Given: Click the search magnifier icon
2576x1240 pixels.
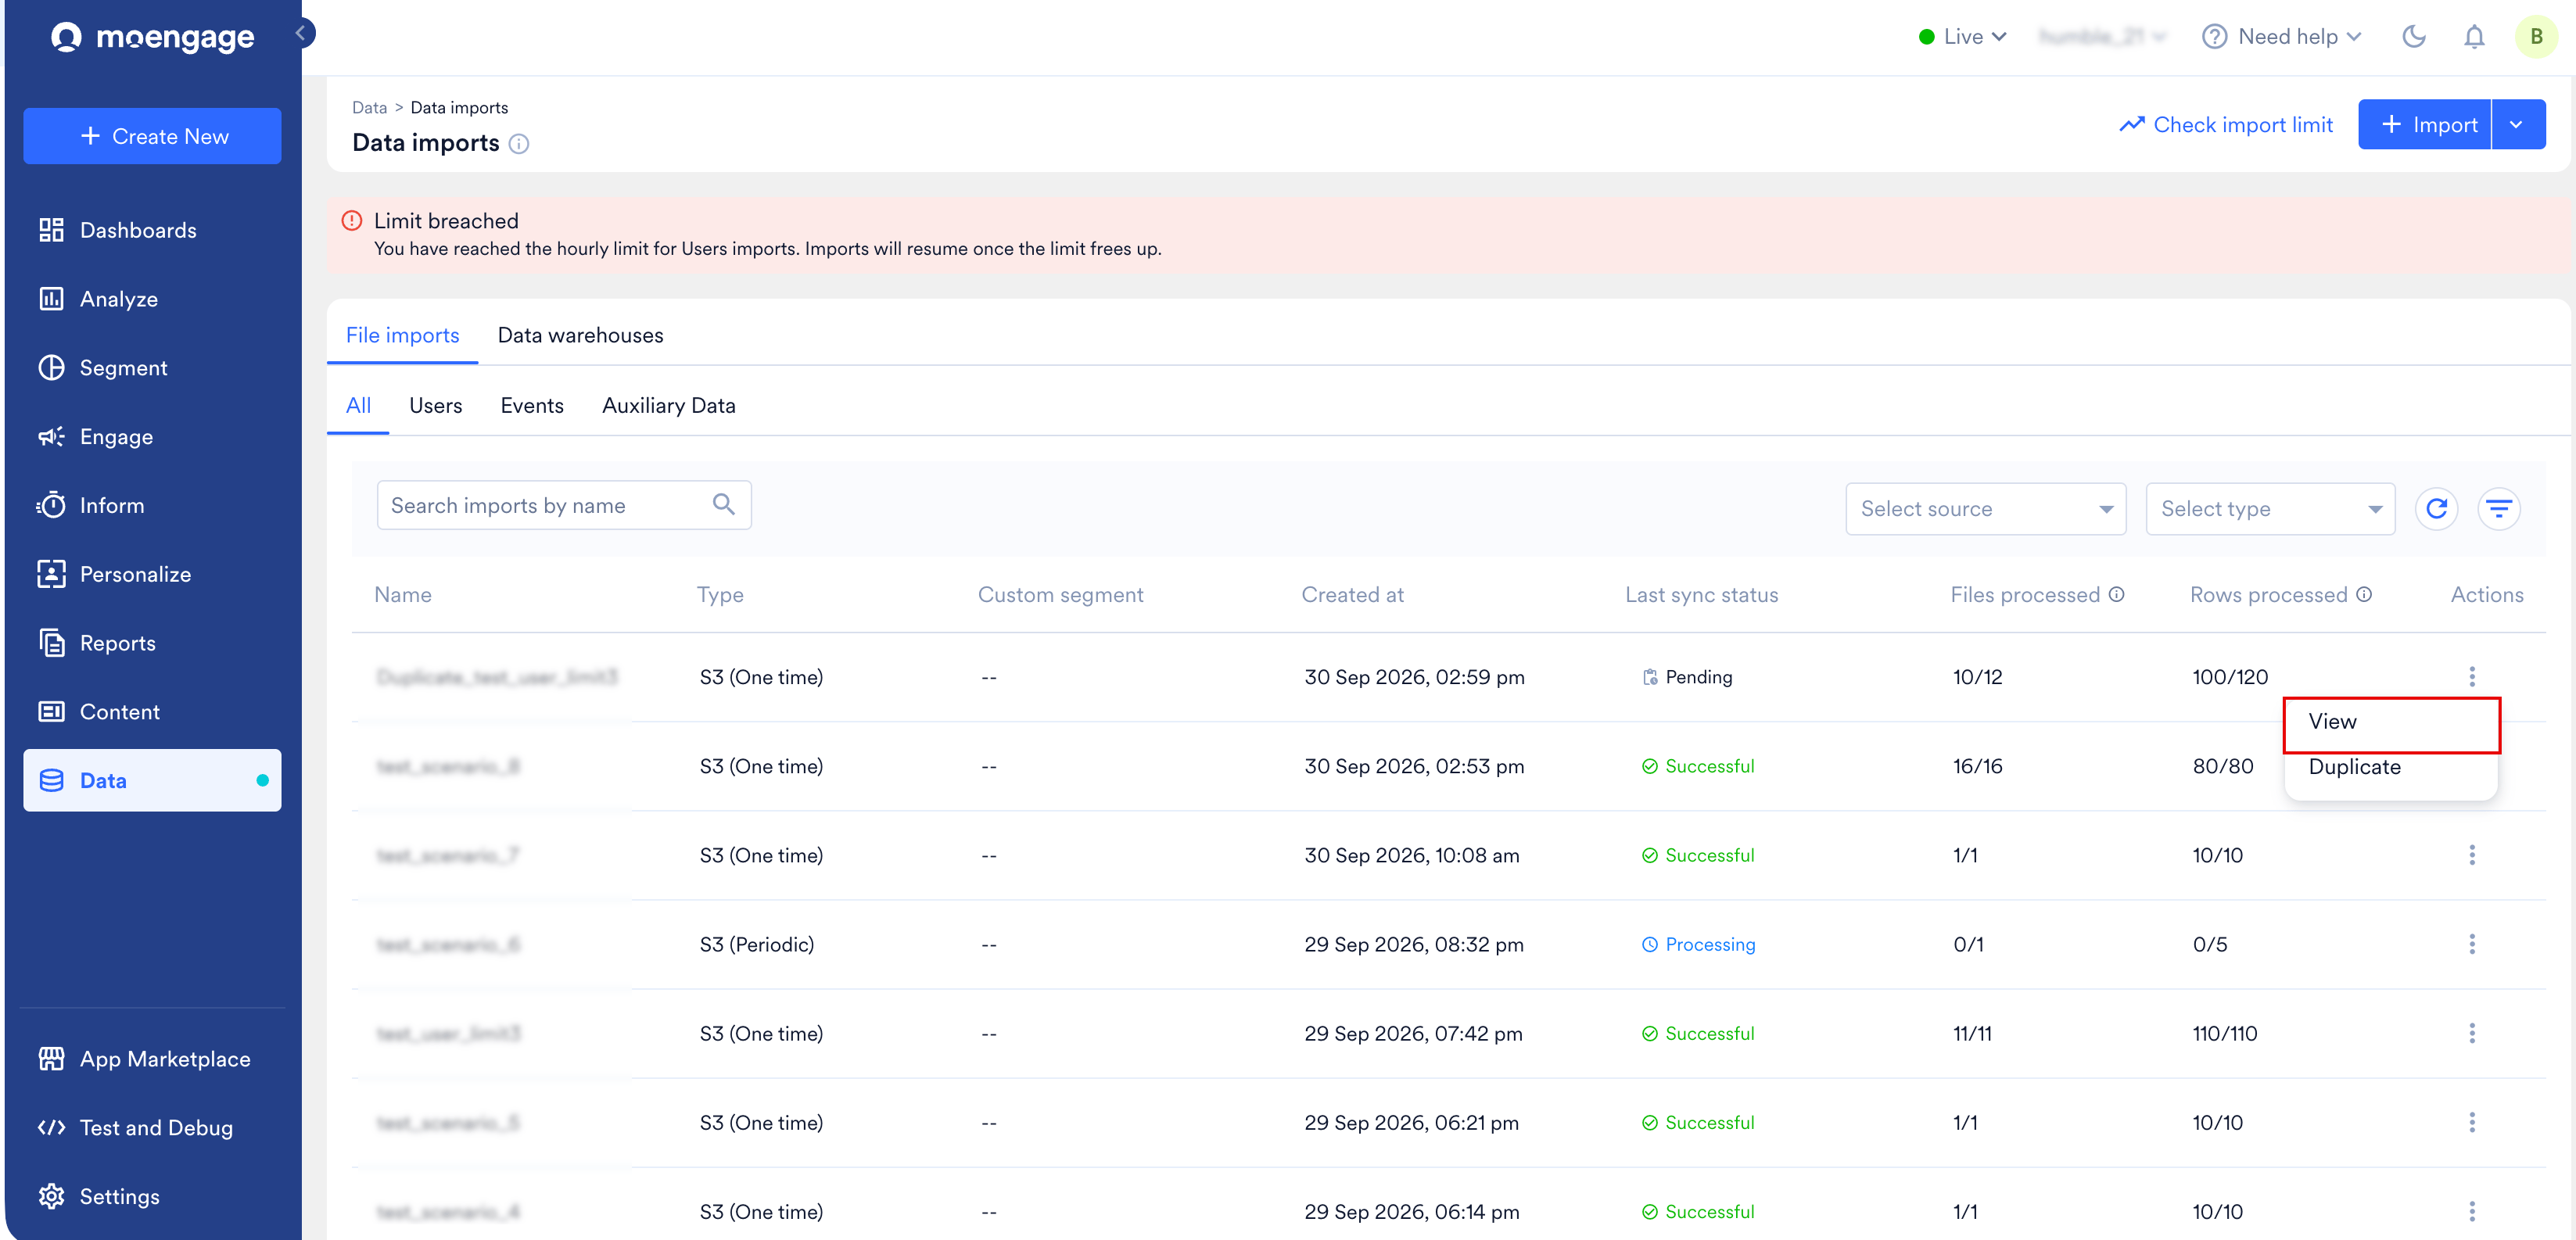Looking at the screenshot, I should tap(724, 505).
